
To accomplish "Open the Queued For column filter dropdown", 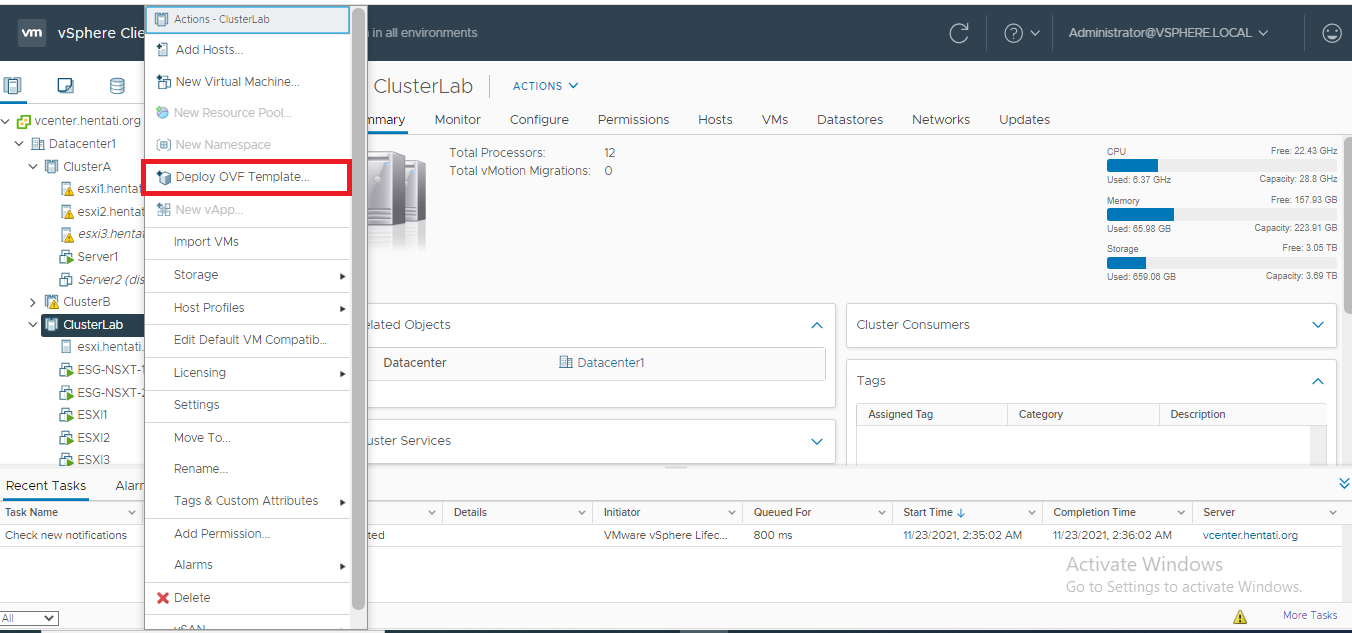I will click(x=882, y=513).
